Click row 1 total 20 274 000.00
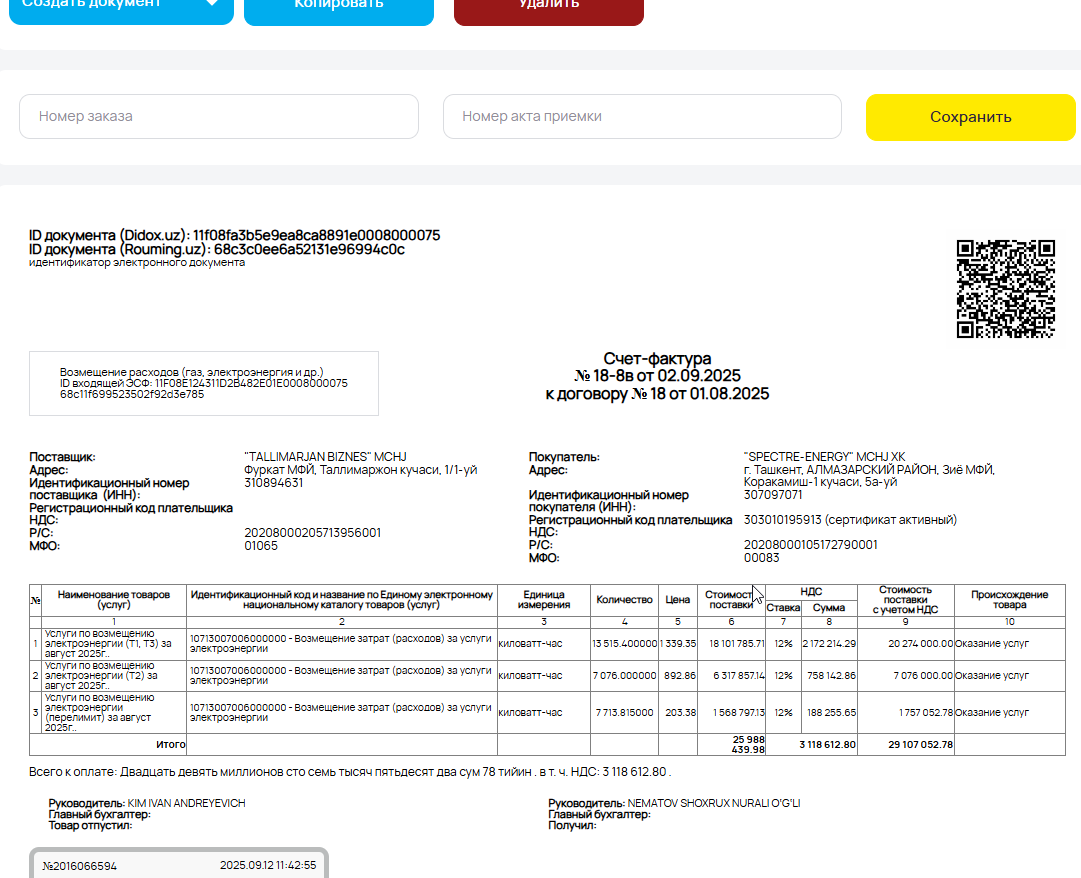This screenshot has height=878, width=1081. (920, 644)
